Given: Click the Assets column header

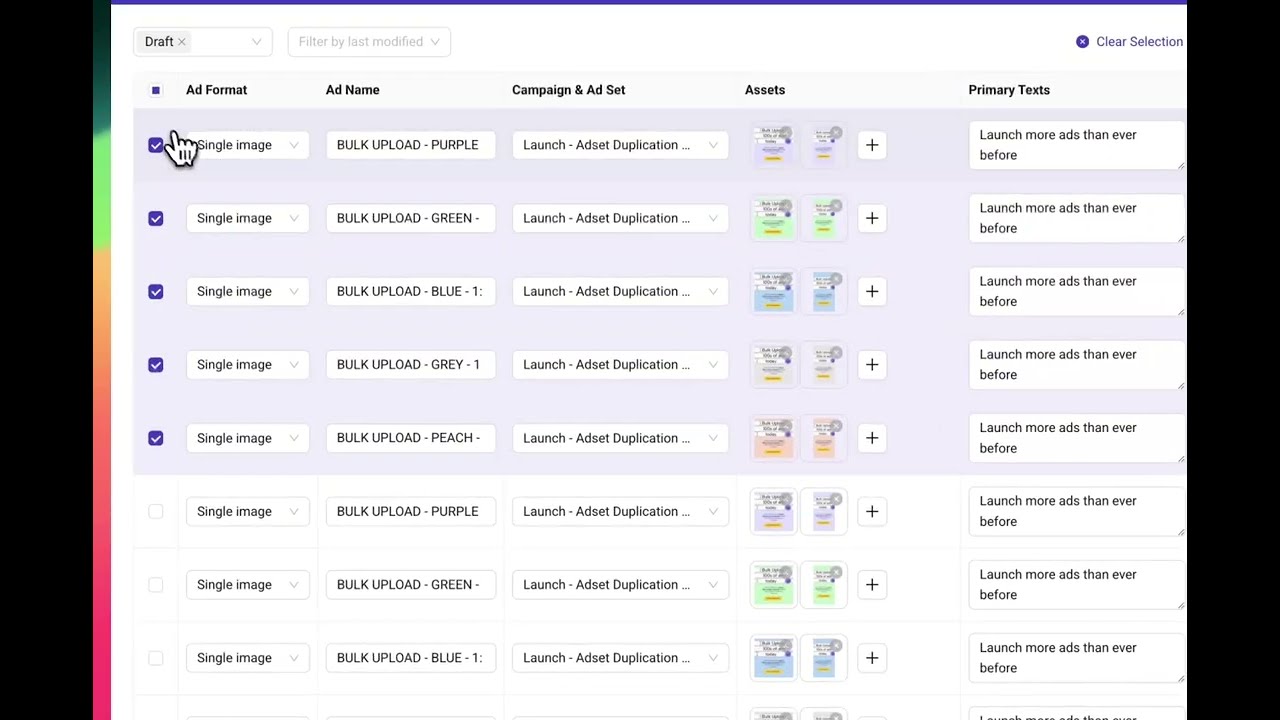Looking at the screenshot, I should [765, 90].
